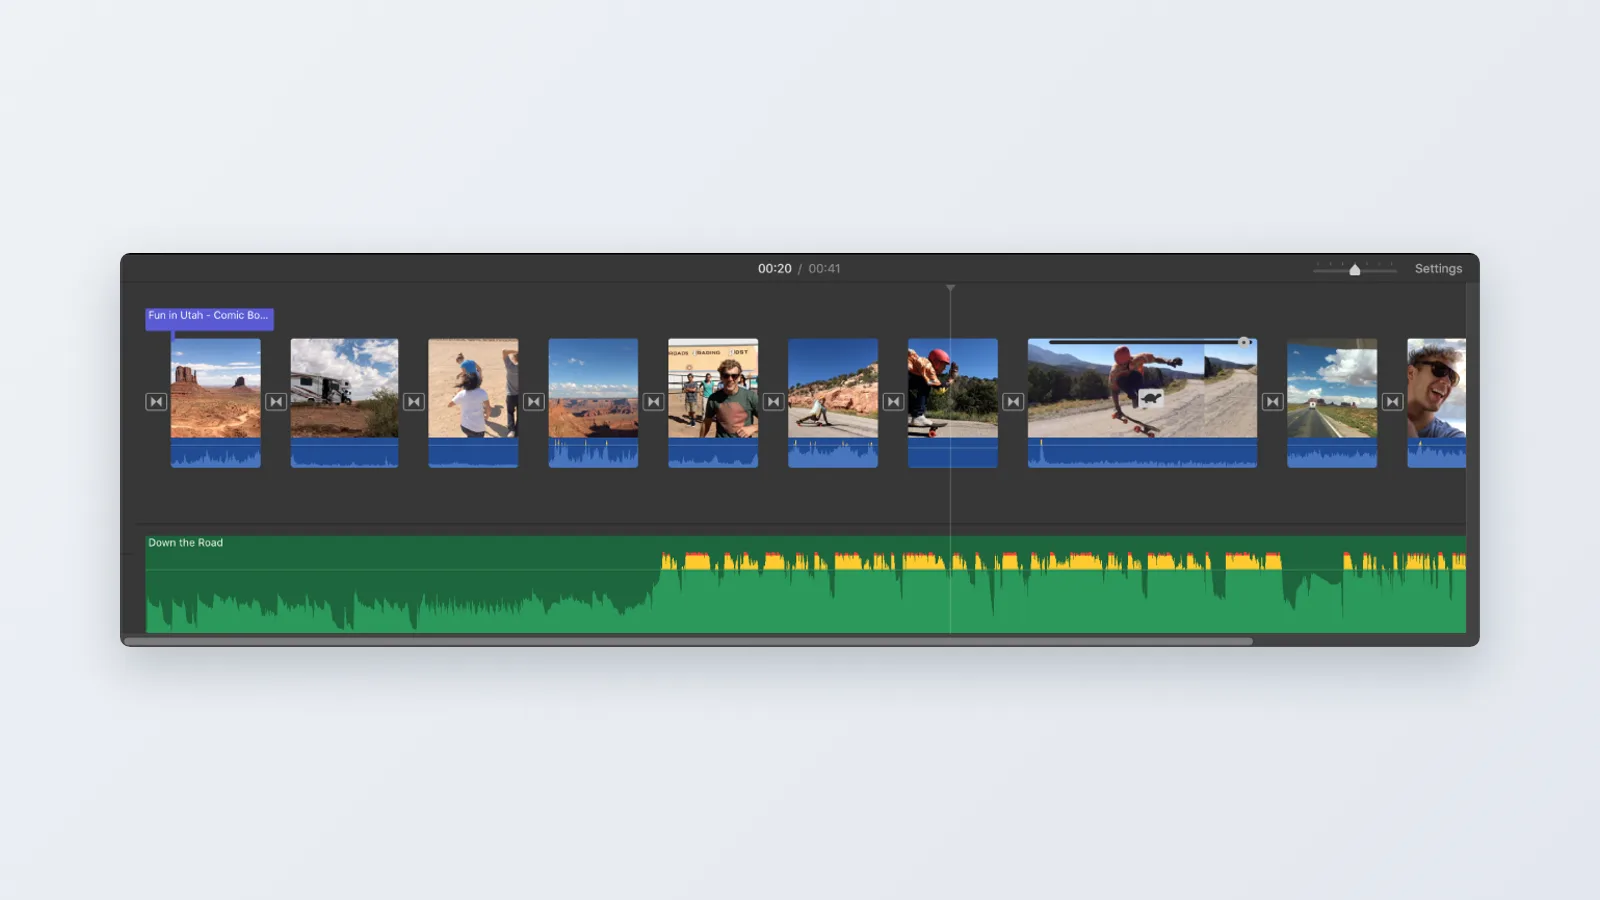The image size is (1600, 900).
Task: Select transition between Monument Valley and RV clips
Action: pos(276,402)
